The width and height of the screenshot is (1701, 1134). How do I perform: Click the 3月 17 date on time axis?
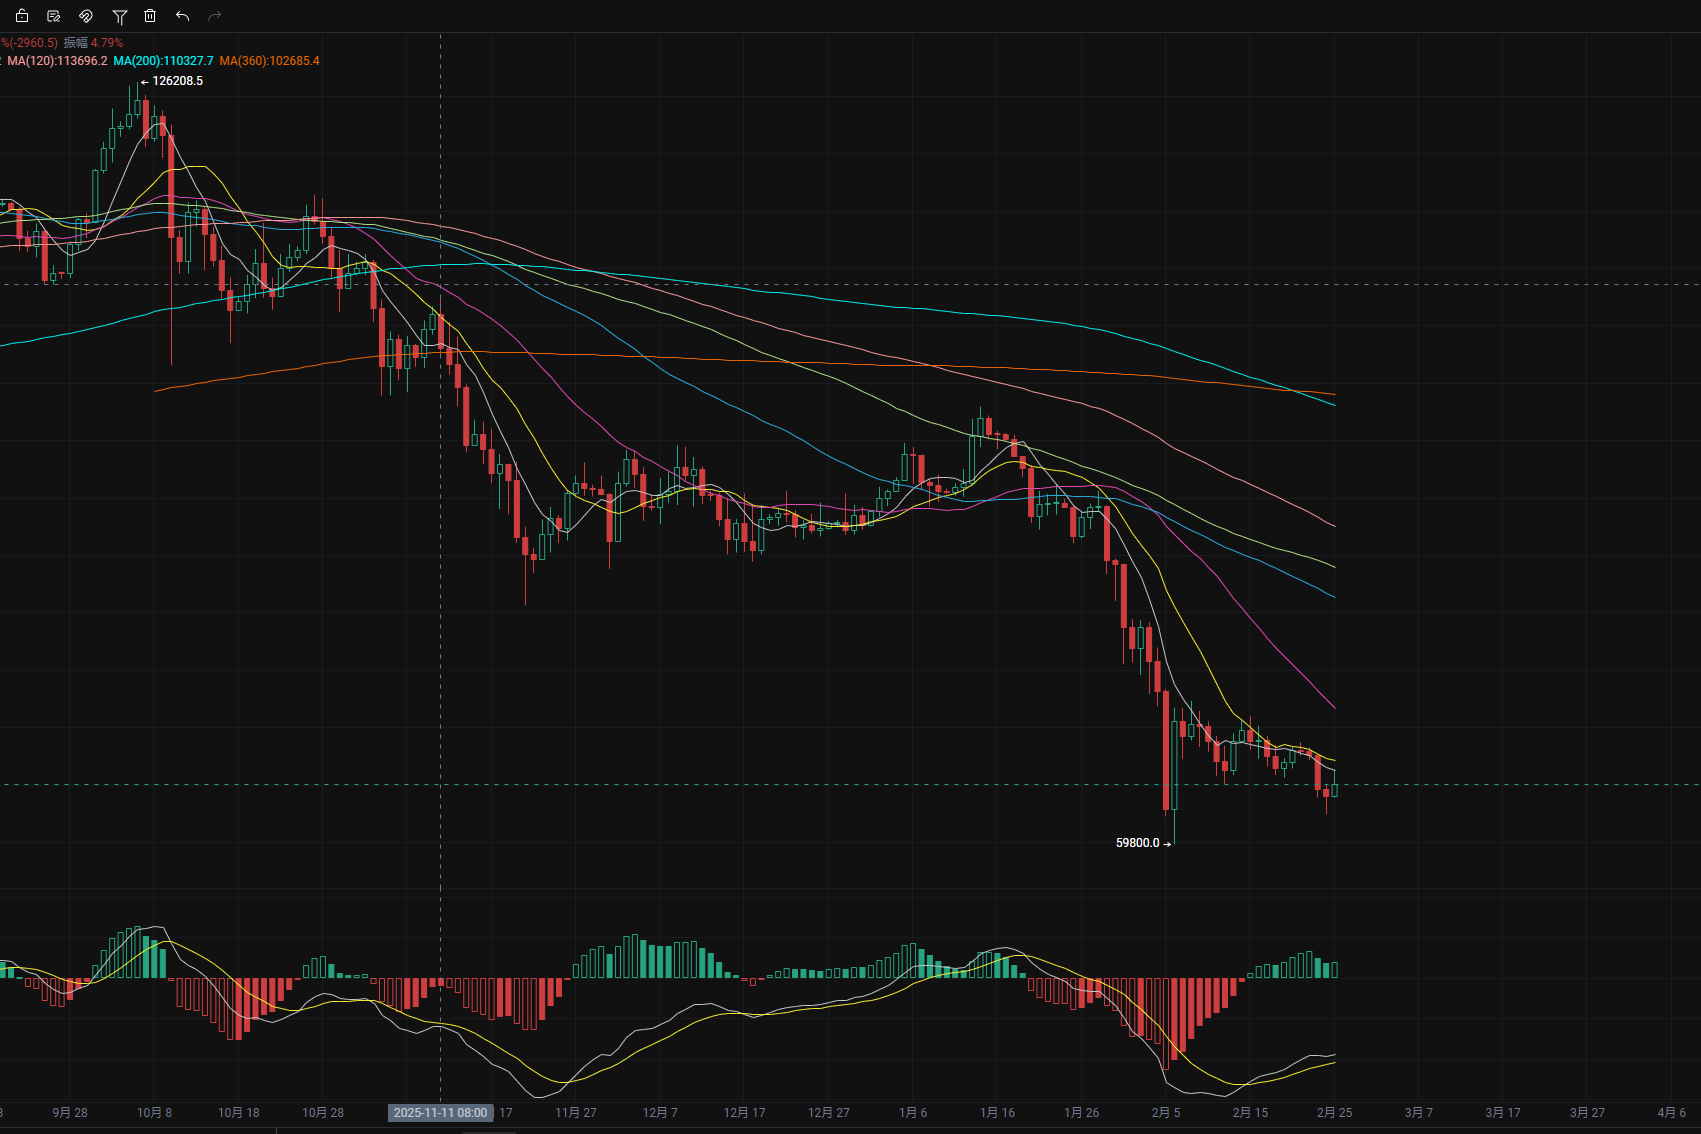[x=1503, y=1113]
